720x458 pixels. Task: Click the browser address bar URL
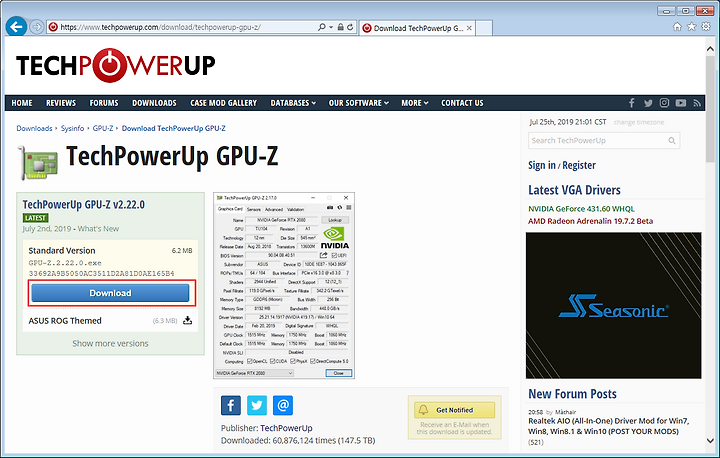pyautogui.click(x=161, y=27)
